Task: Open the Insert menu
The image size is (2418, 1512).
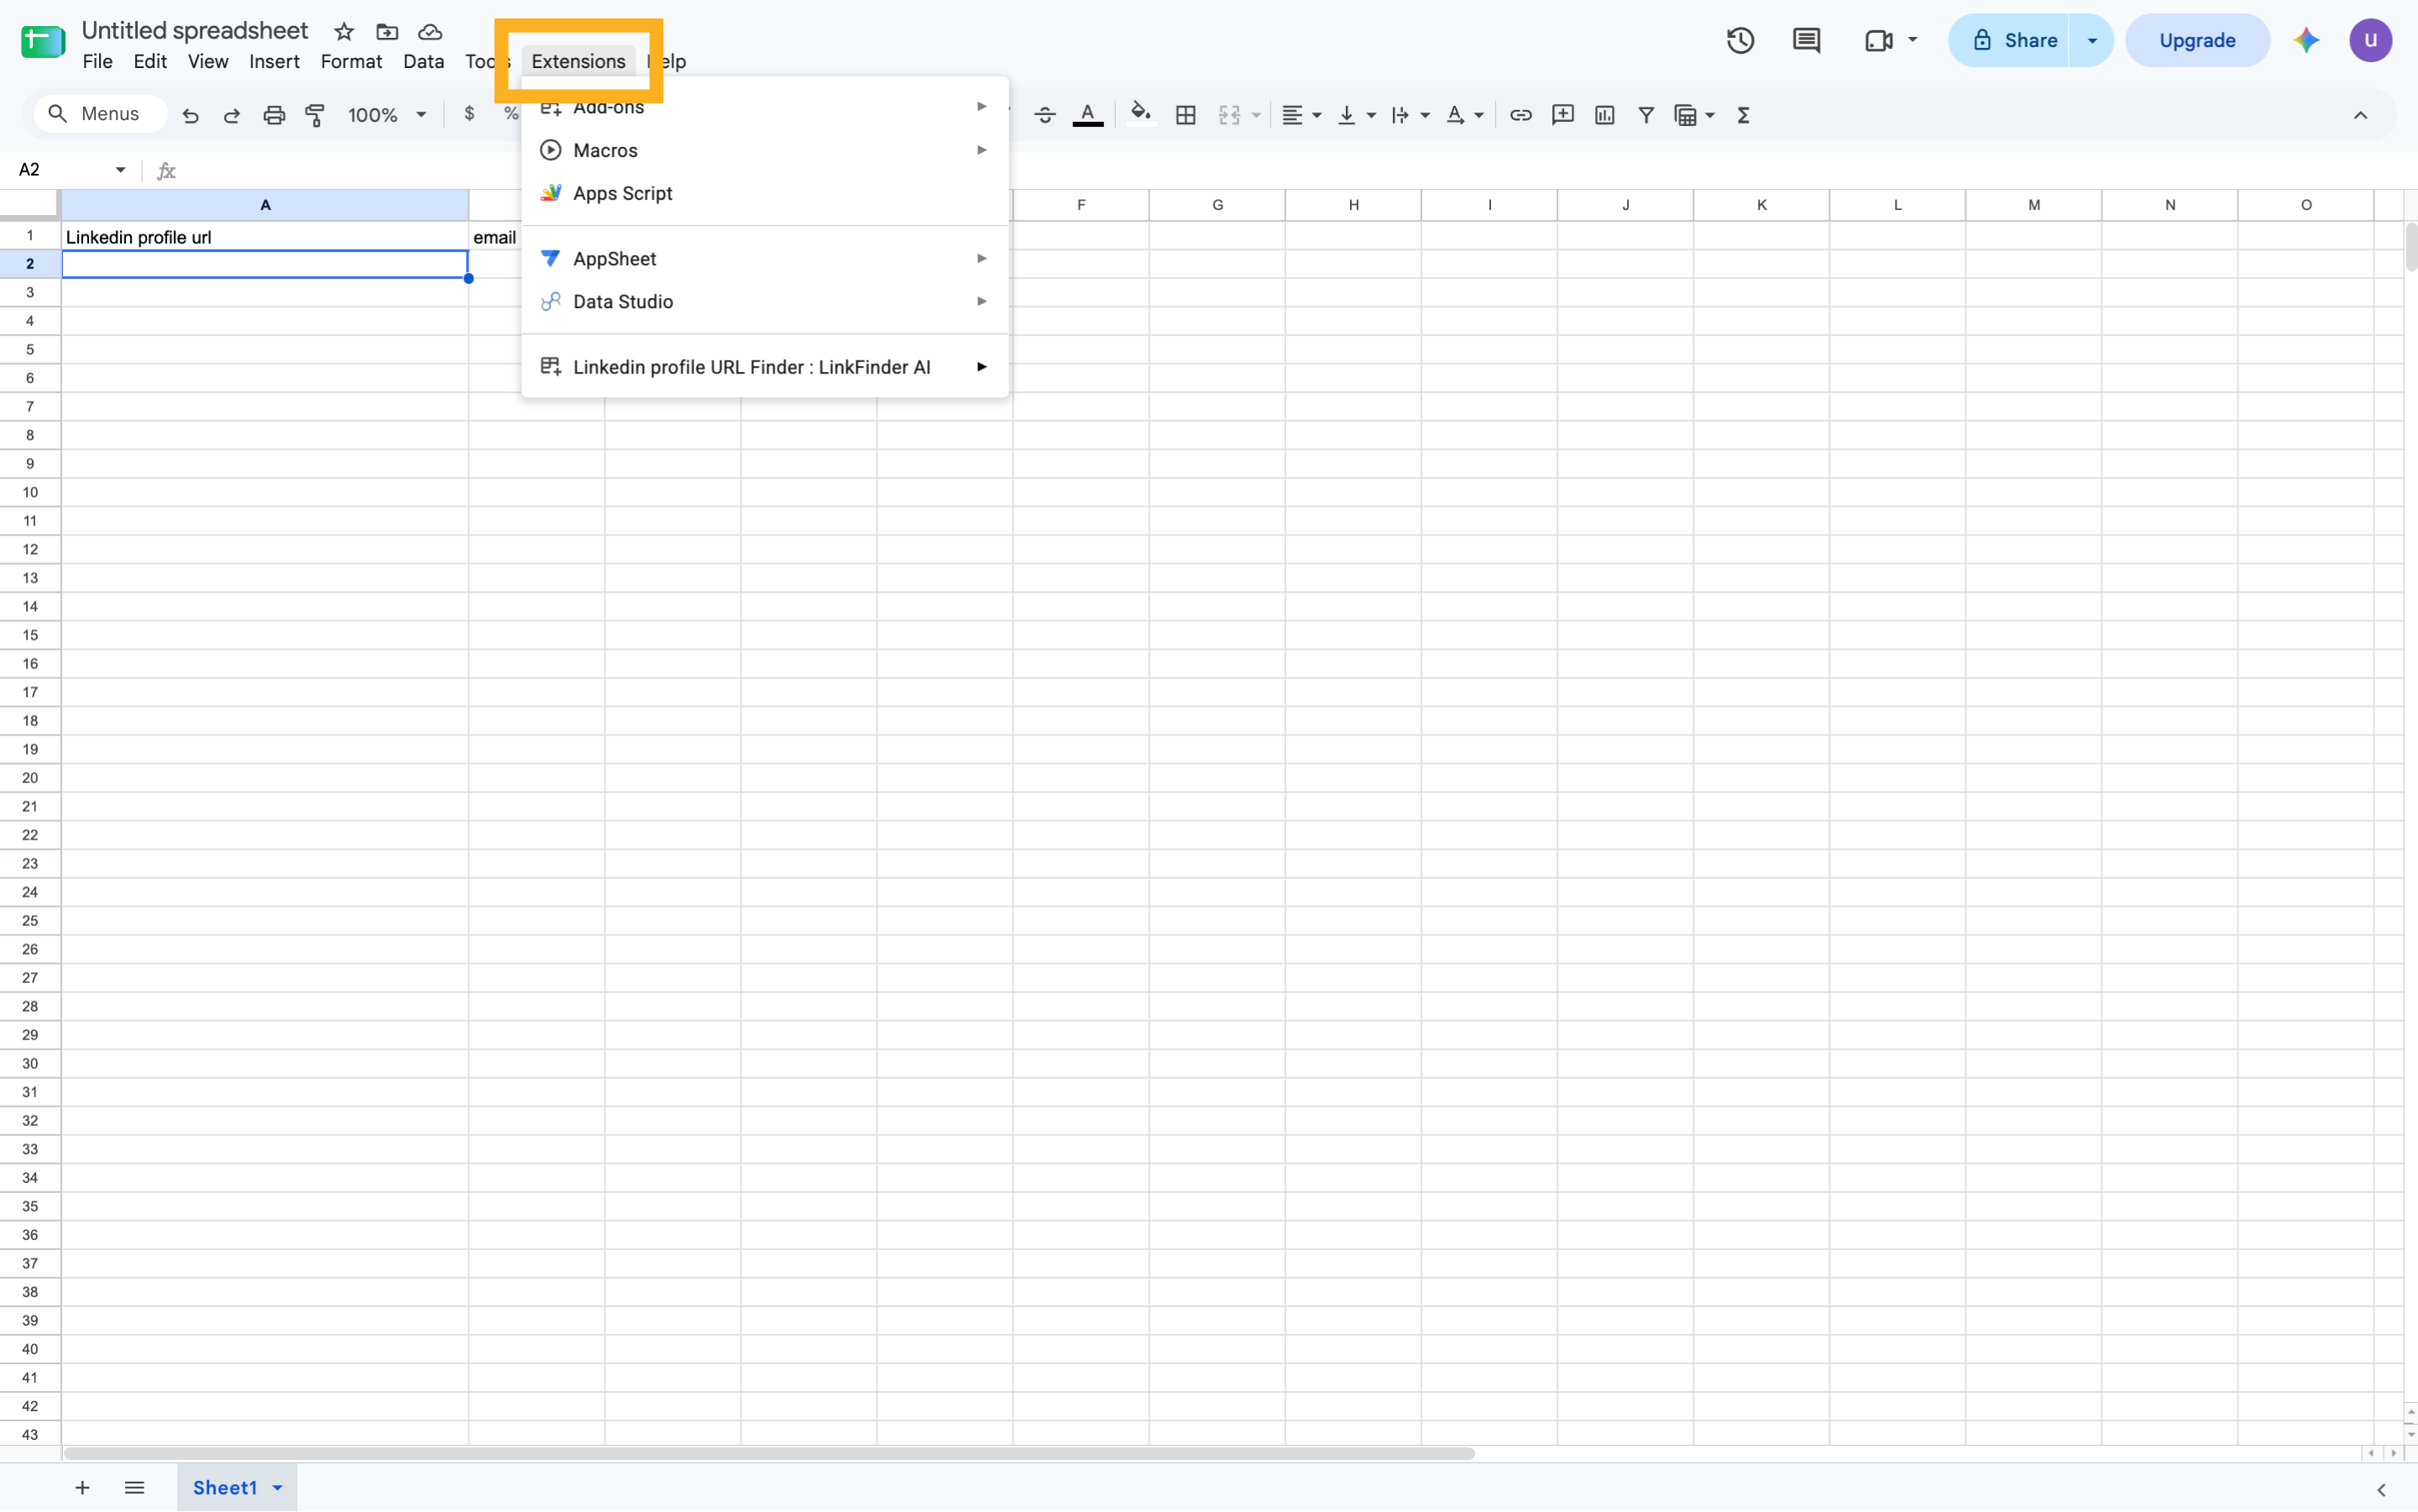Action: click(274, 61)
